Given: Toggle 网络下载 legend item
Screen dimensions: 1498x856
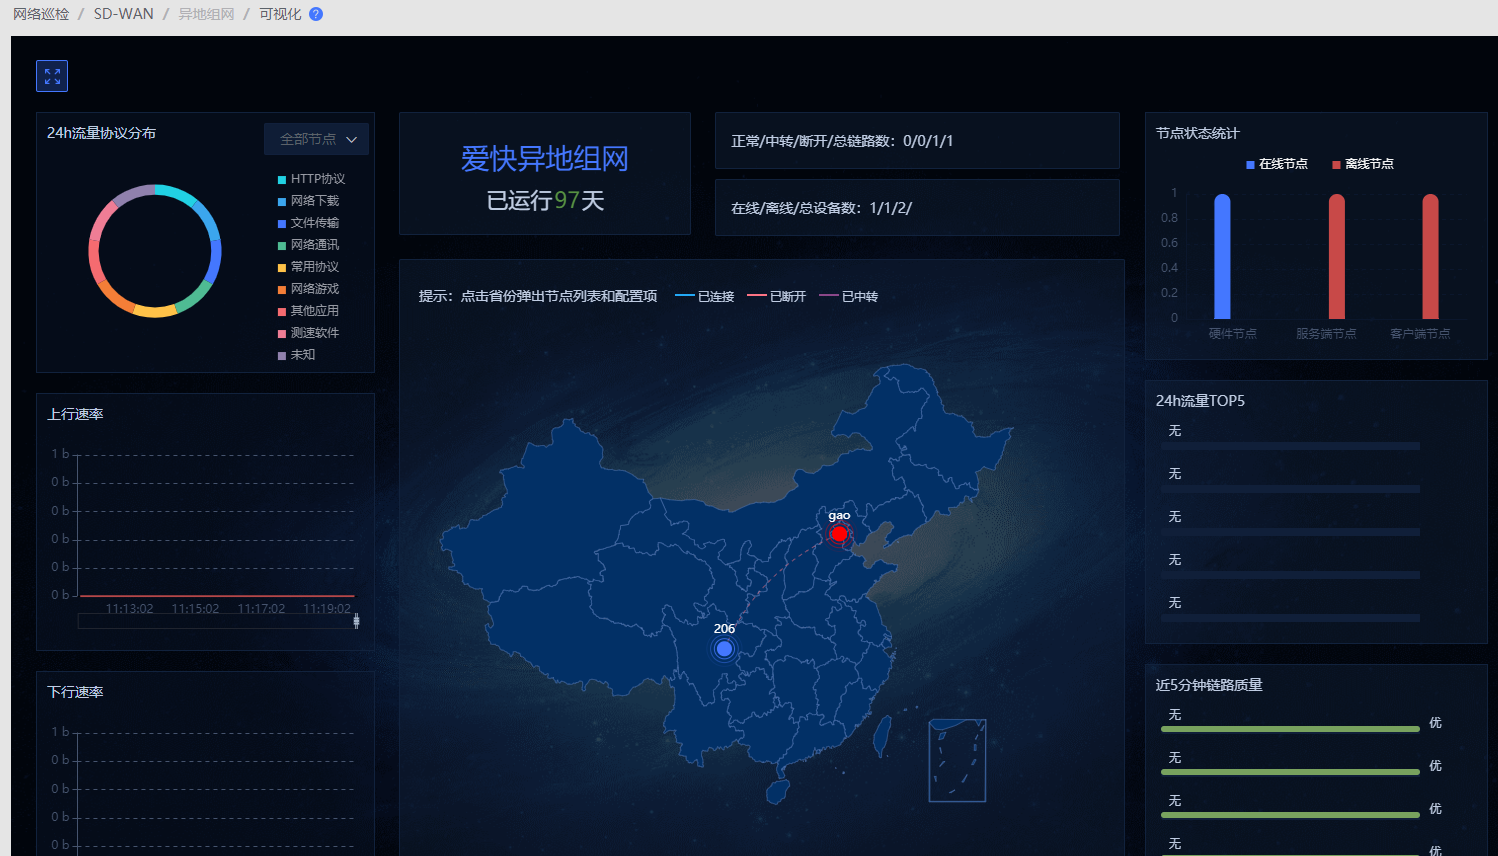Looking at the screenshot, I should coord(308,201).
